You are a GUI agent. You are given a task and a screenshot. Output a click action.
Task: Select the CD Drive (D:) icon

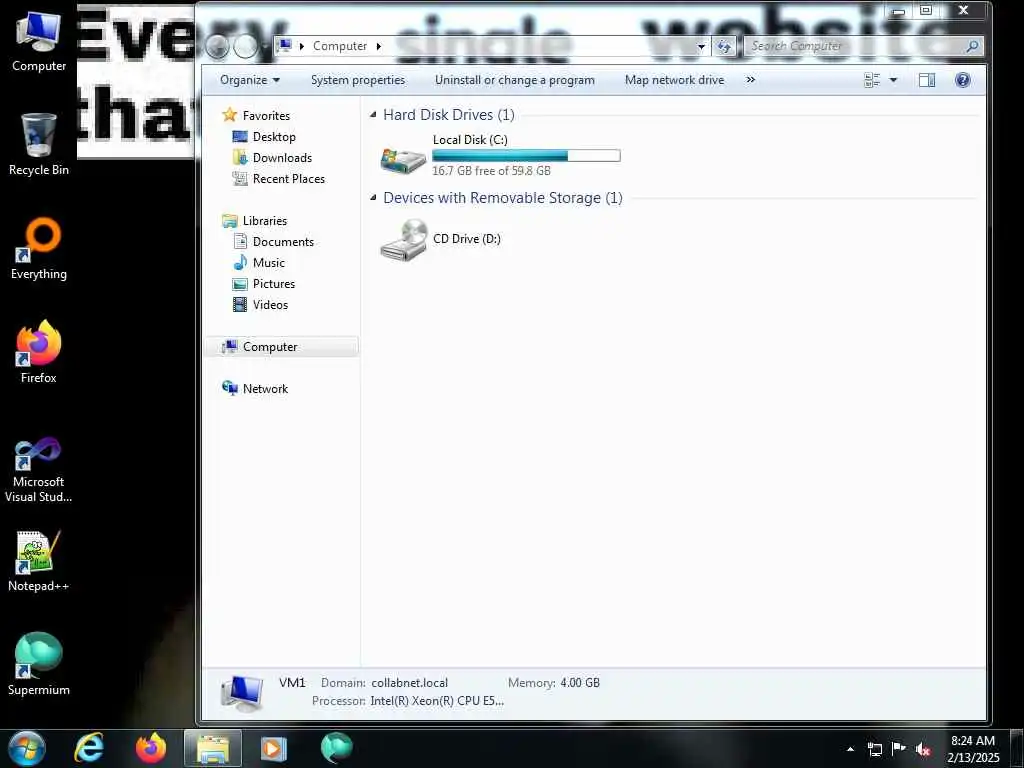click(x=404, y=240)
